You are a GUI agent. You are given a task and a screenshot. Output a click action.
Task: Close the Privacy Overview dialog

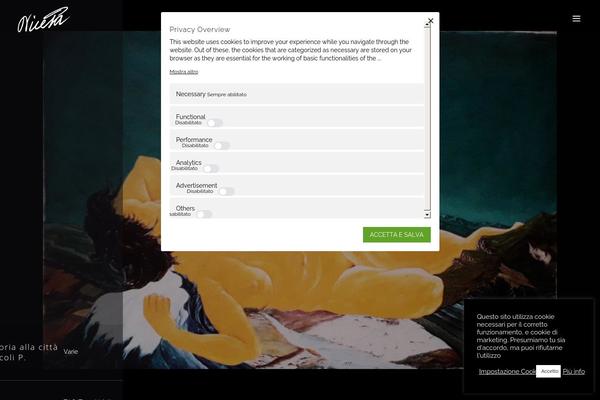click(x=430, y=21)
